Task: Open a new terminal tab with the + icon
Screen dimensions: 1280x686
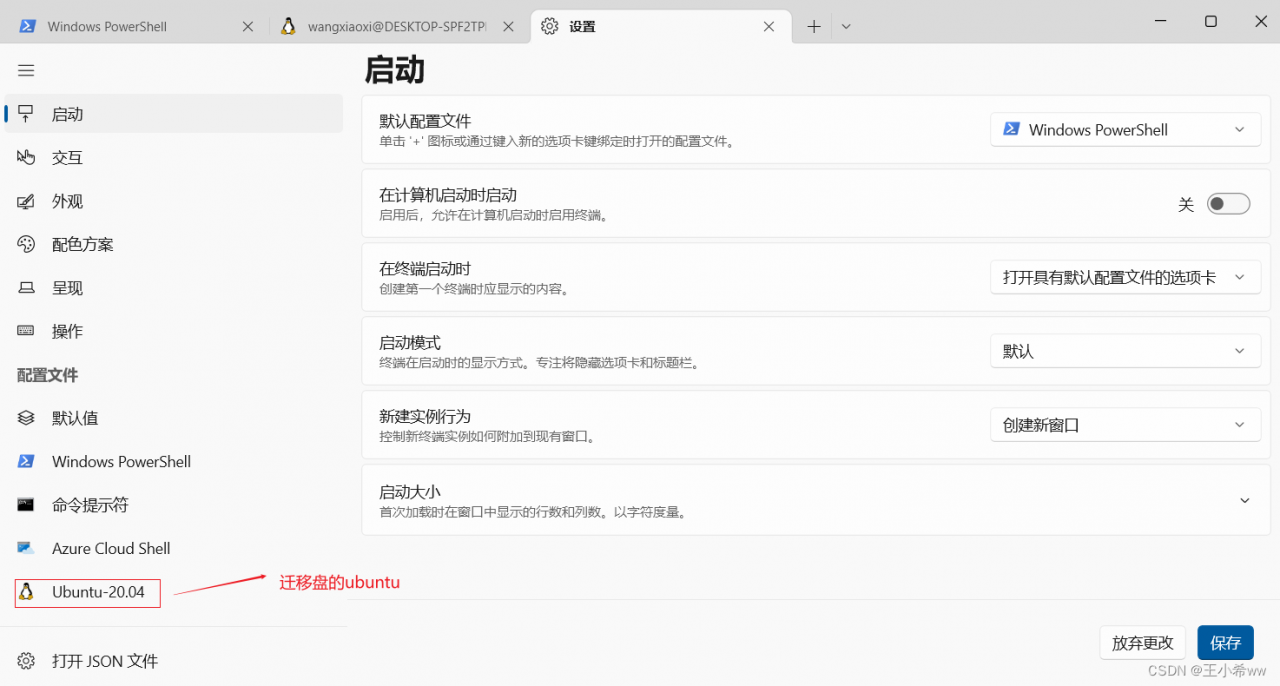Action: (813, 25)
